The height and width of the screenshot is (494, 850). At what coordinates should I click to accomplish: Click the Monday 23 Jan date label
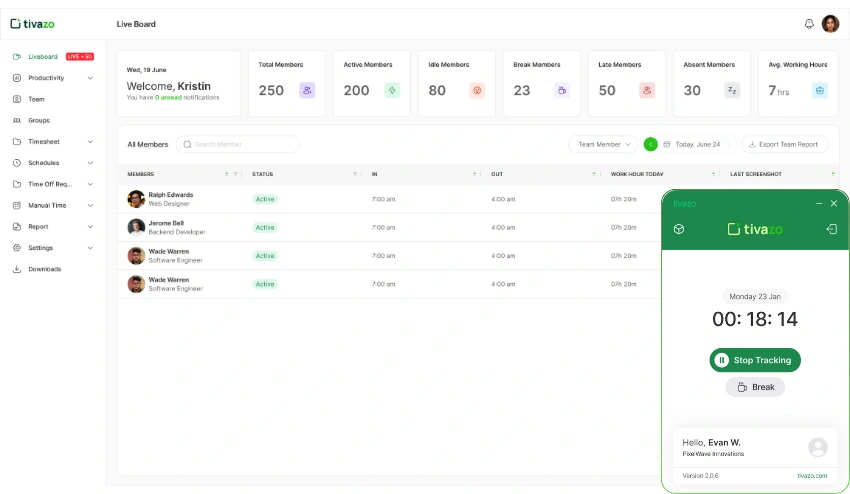(x=755, y=297)
